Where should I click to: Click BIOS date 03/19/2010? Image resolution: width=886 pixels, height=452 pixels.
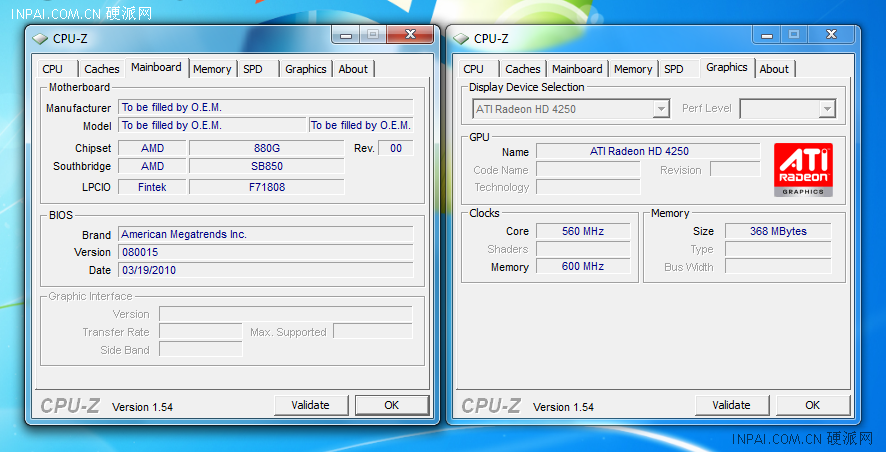[x=266, y=271]
